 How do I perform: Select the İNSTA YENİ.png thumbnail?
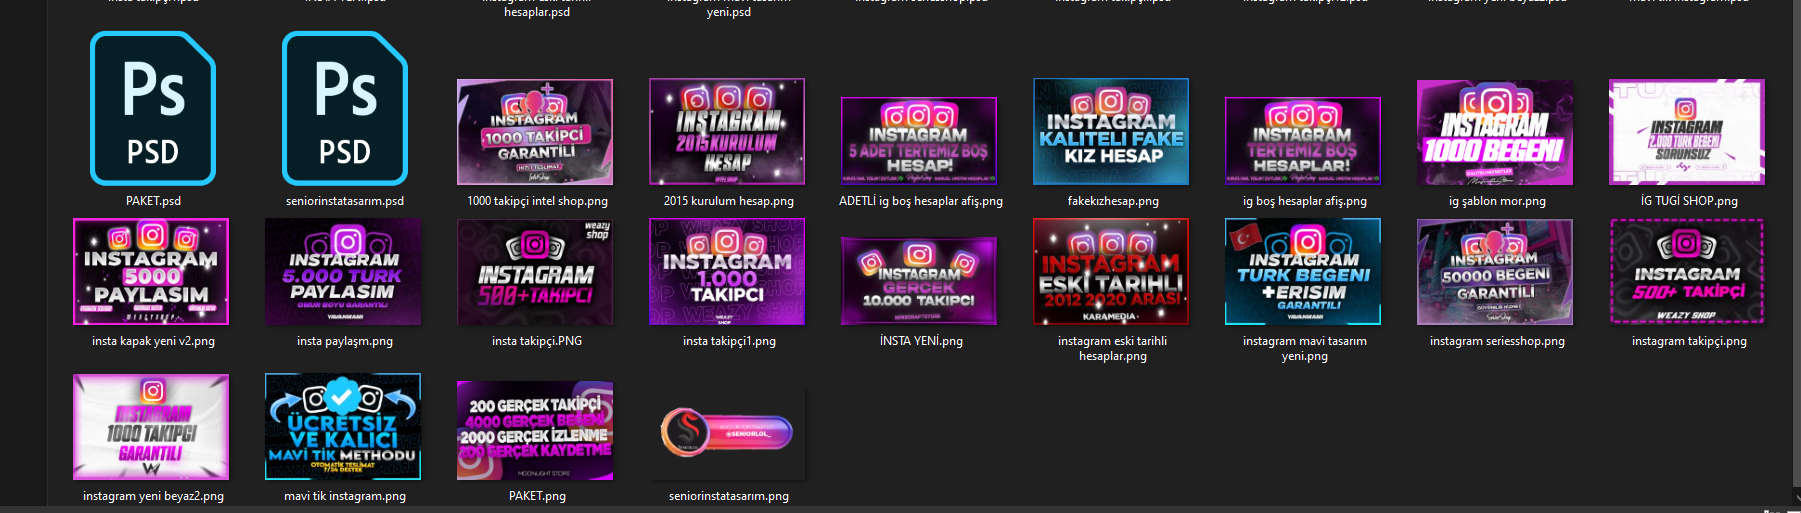[x=919, y=281]
